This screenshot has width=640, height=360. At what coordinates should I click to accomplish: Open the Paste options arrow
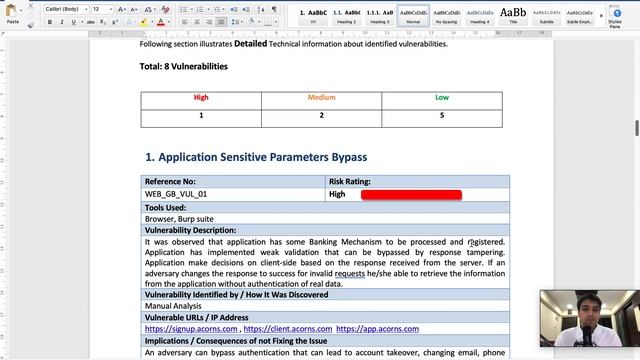pyautogui.click(x=21, y=11)
